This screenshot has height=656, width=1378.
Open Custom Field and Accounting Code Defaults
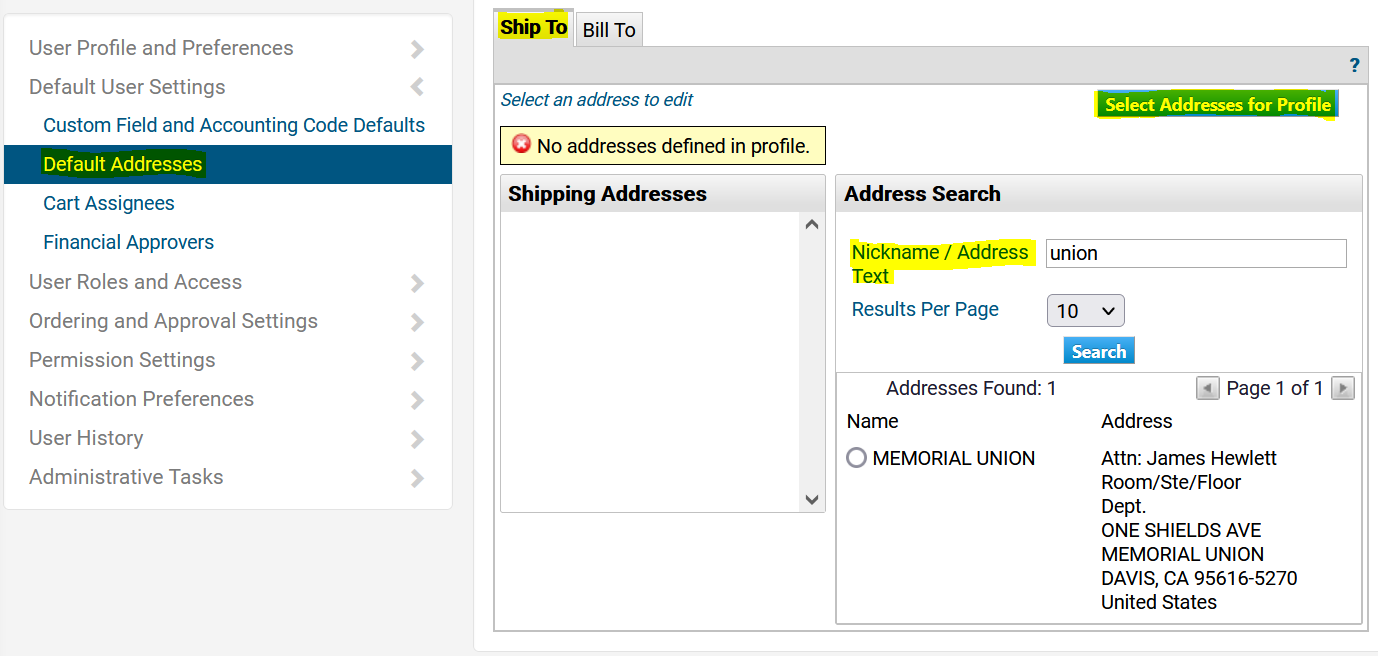[234, 125]
